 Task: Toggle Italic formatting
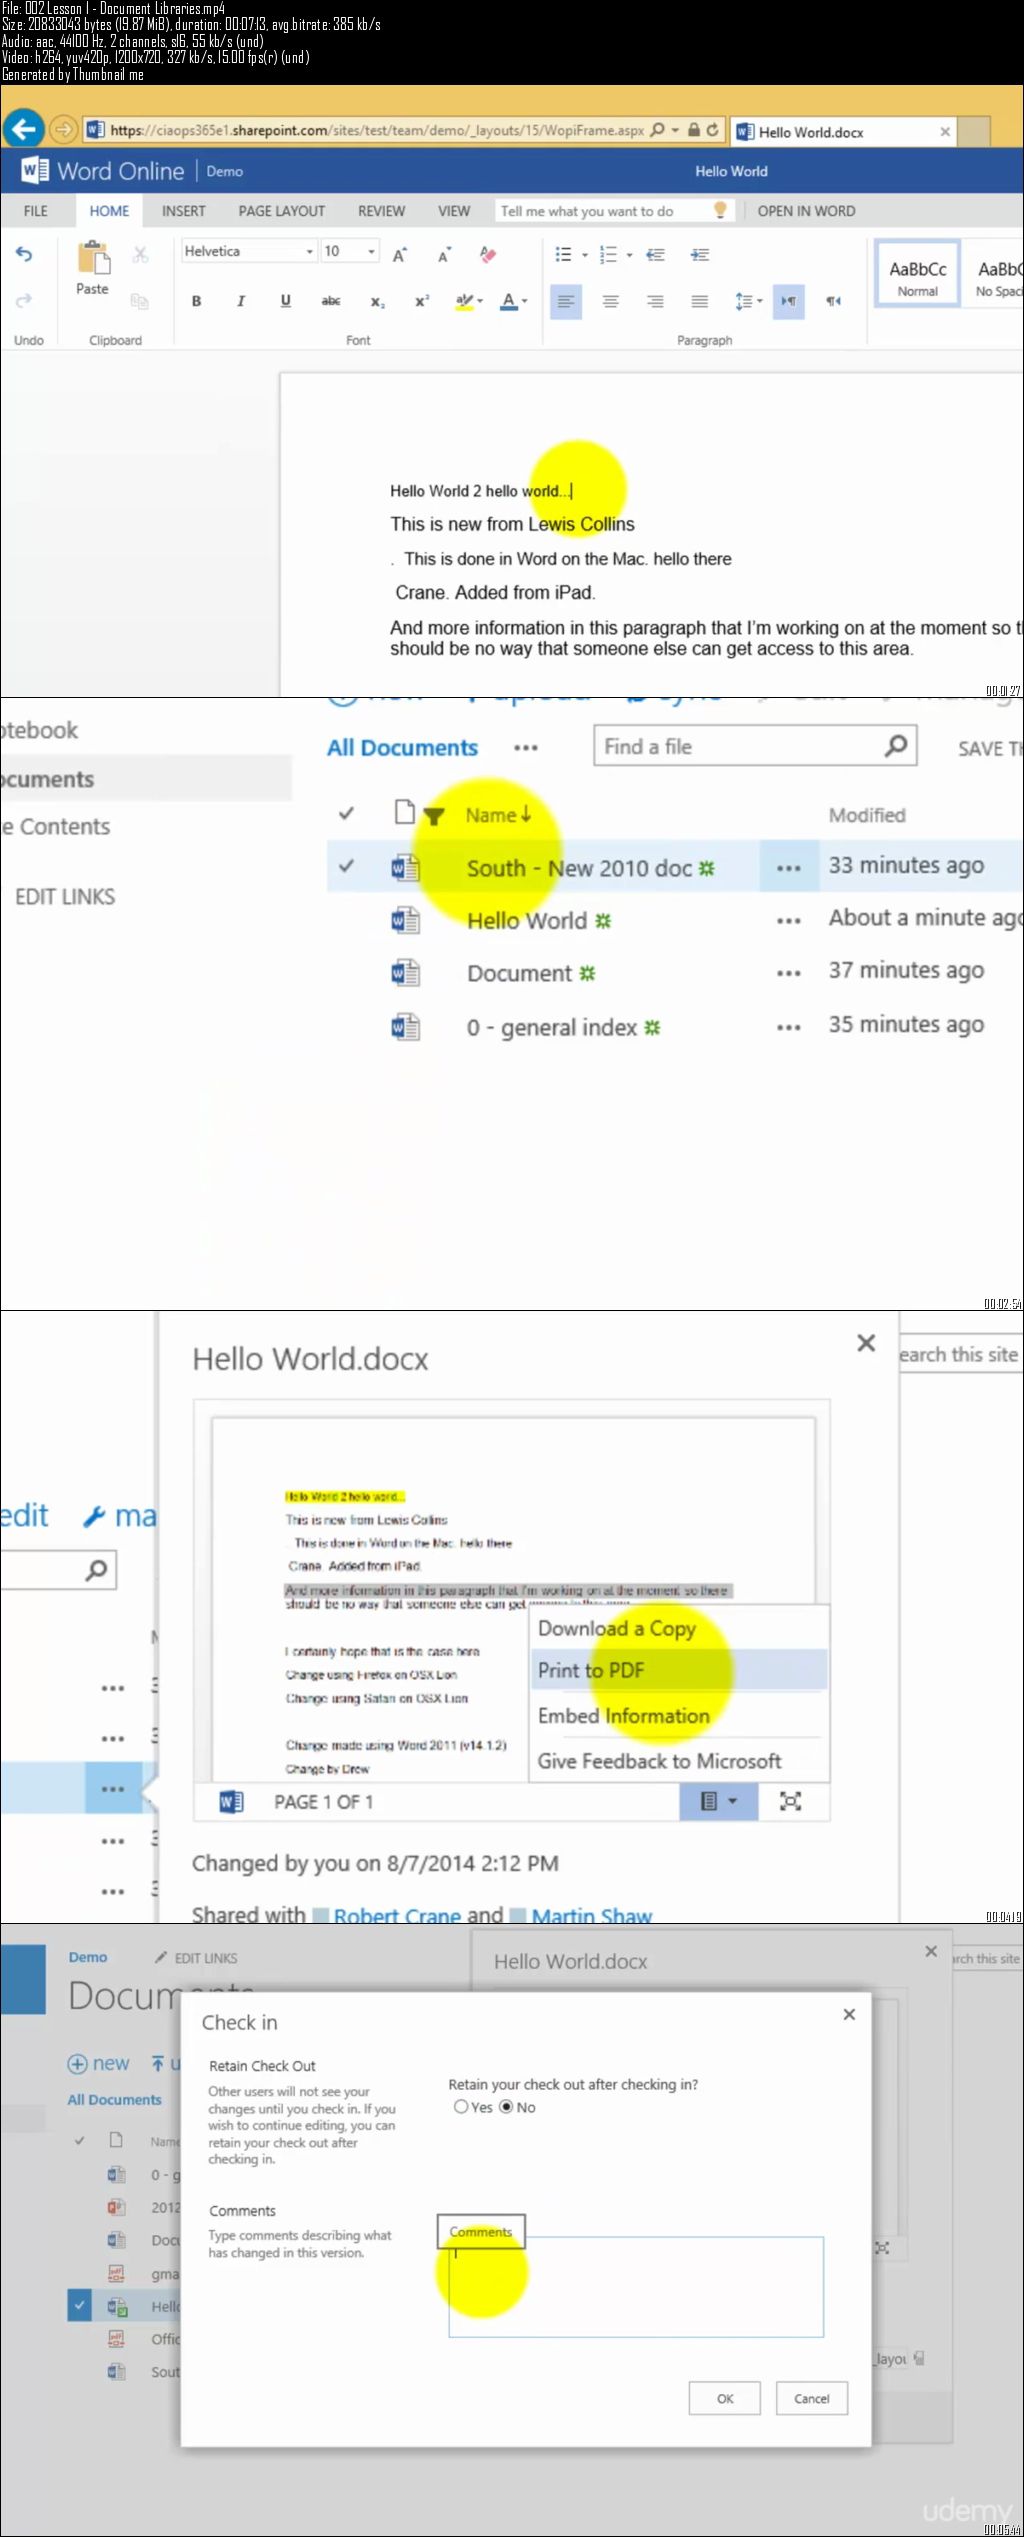pos(240,301)
